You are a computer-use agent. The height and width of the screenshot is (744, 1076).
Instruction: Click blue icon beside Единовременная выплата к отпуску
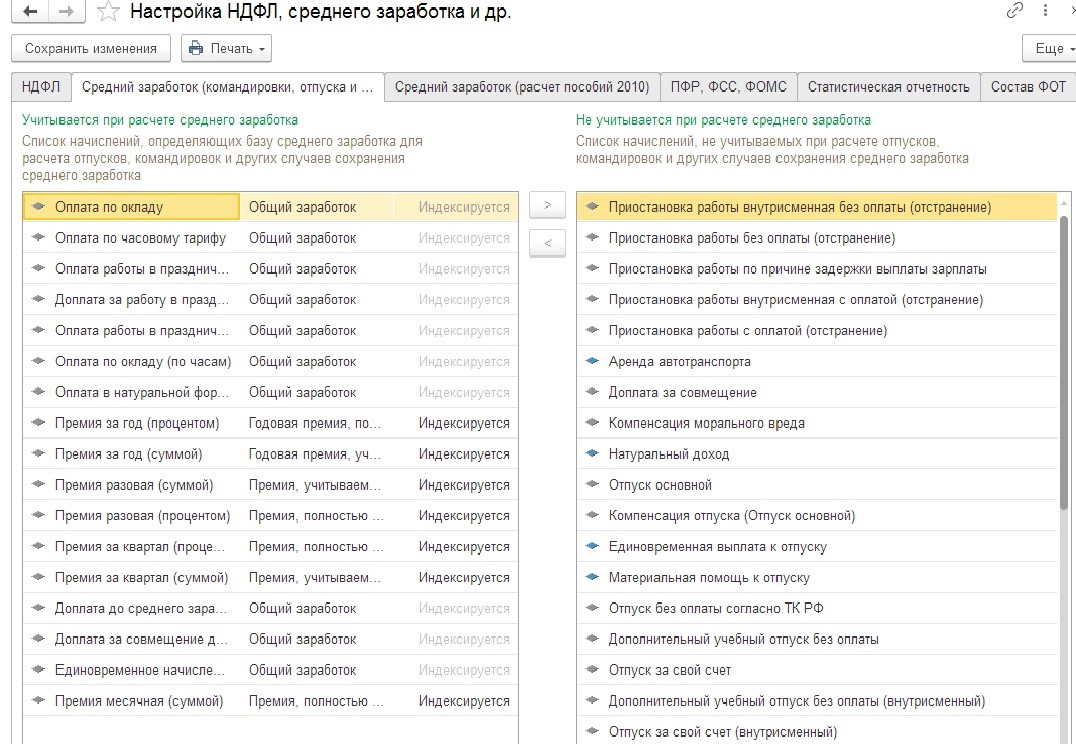592,546
